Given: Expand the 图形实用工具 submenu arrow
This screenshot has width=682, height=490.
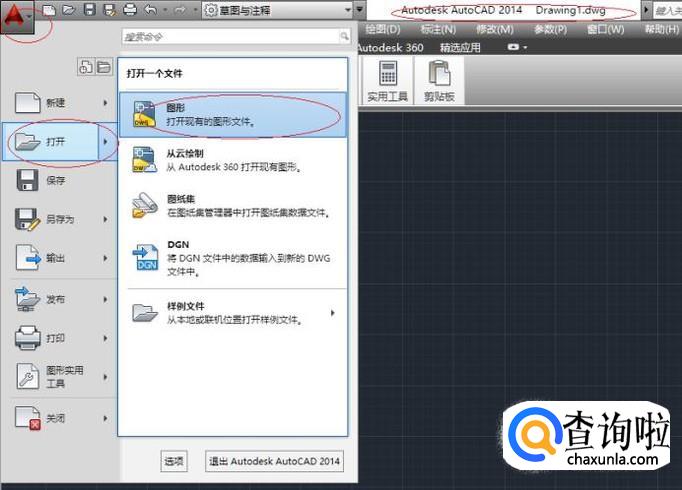Looking at the screenshot, I should click(105, 377).
